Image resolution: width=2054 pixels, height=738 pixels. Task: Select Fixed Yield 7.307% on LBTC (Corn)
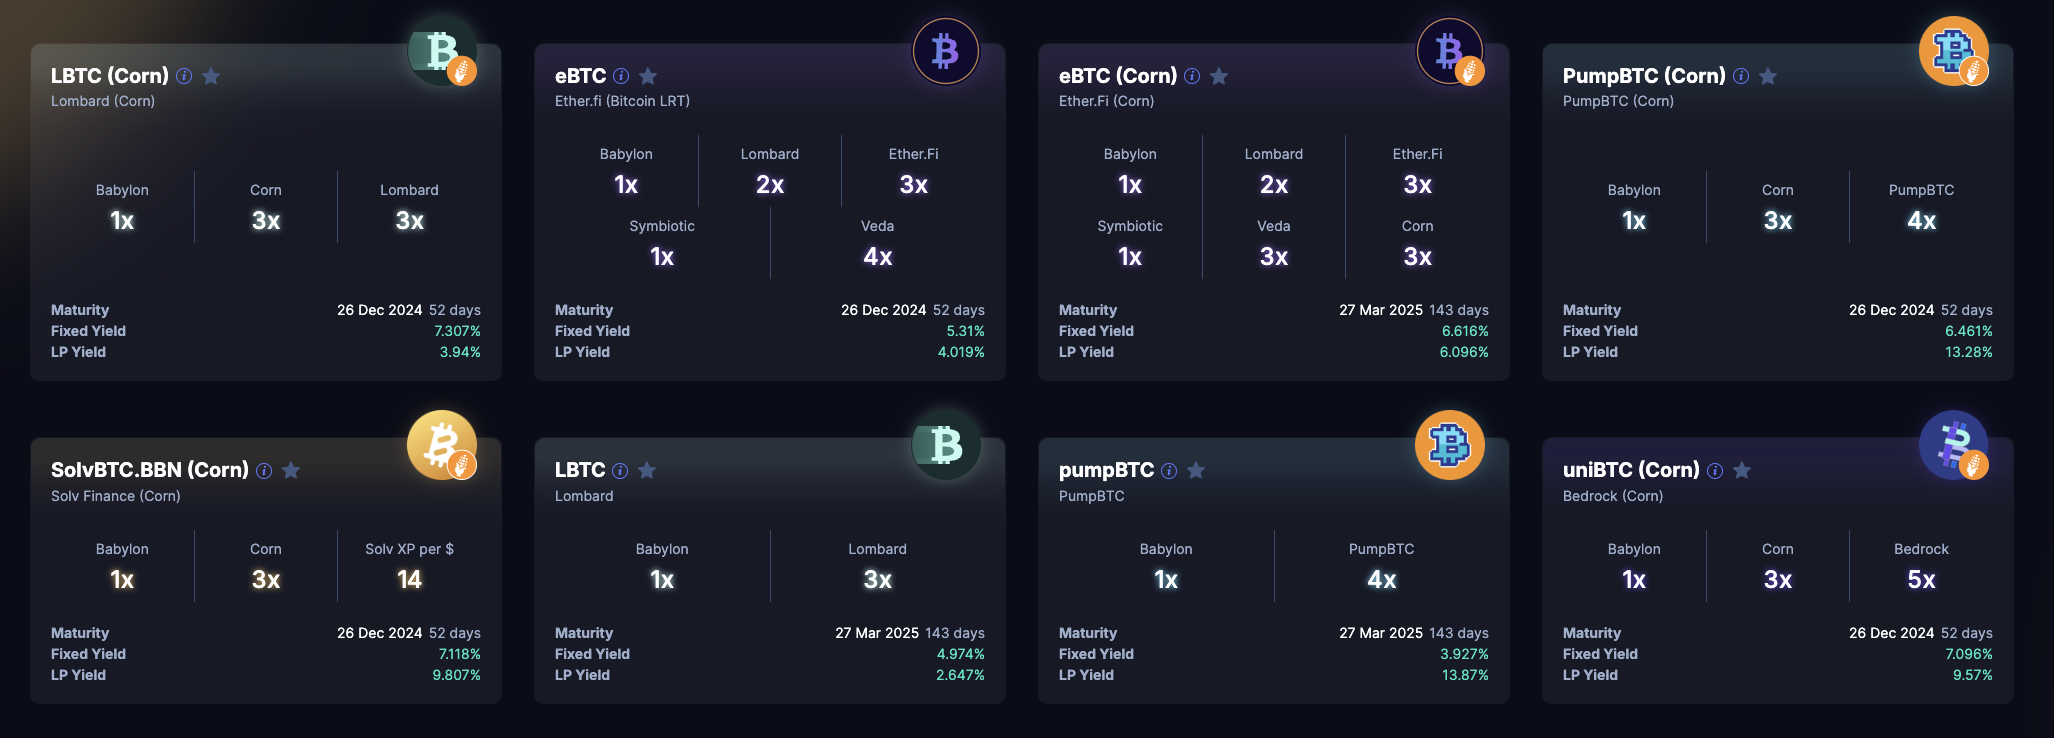[457, 331]
